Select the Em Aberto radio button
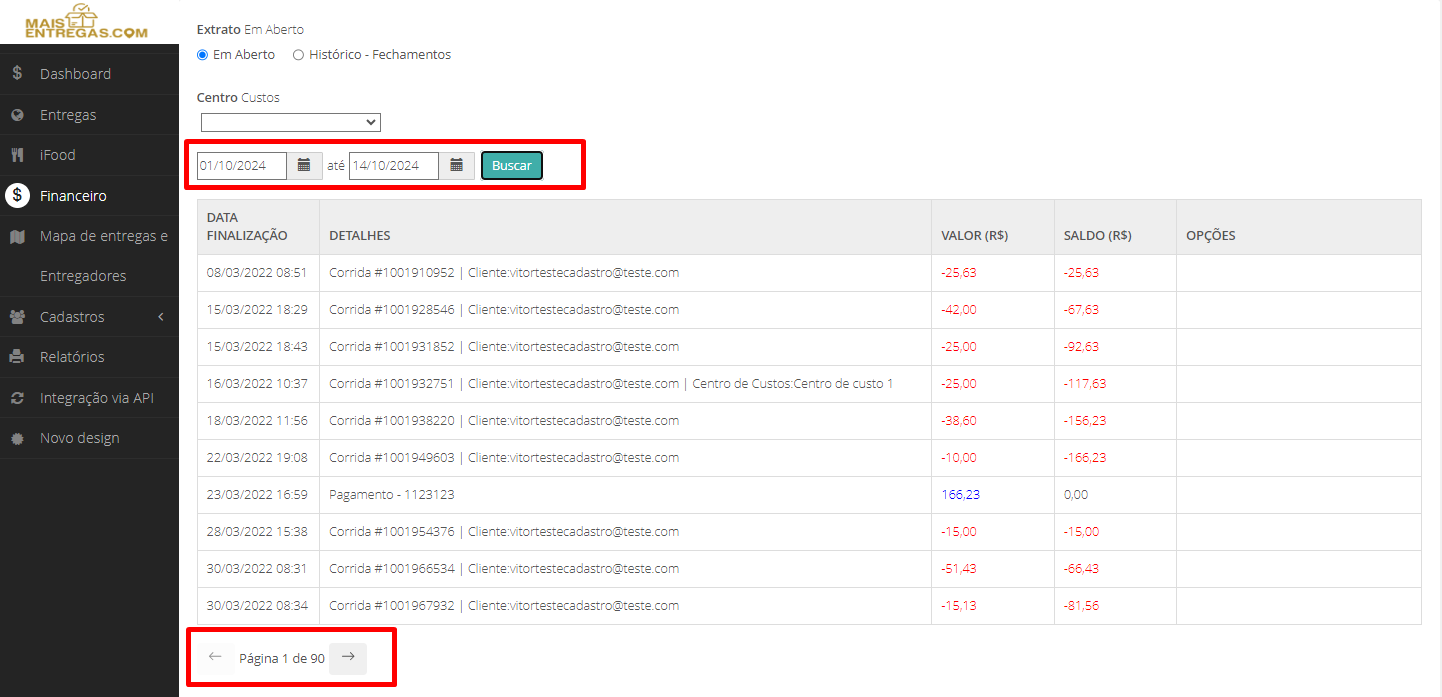This screenshot has width=1442, height=697. pyautogui.click(x=203, y=55)
